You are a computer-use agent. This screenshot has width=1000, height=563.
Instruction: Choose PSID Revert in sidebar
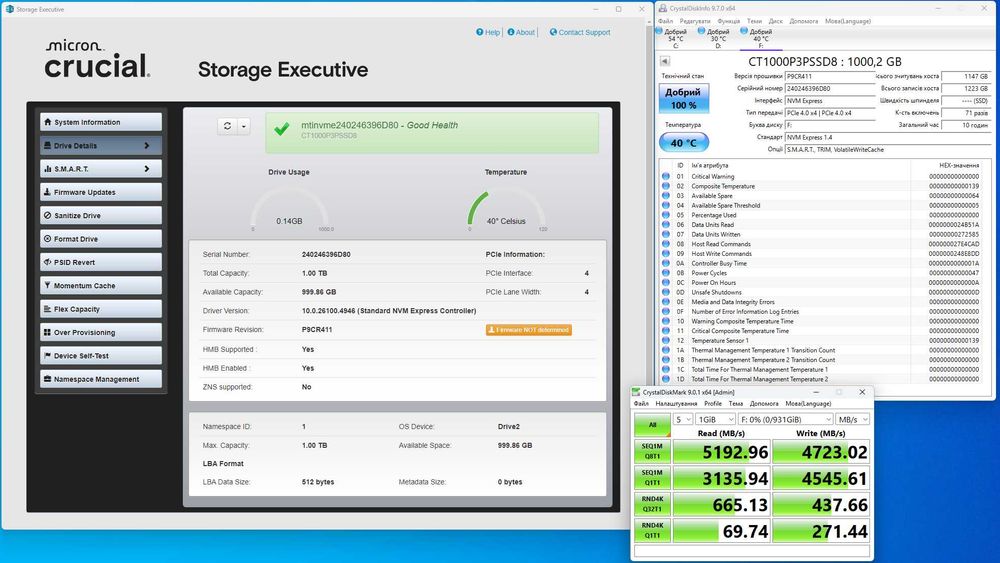pyautogui.click(x=101, y=262)
